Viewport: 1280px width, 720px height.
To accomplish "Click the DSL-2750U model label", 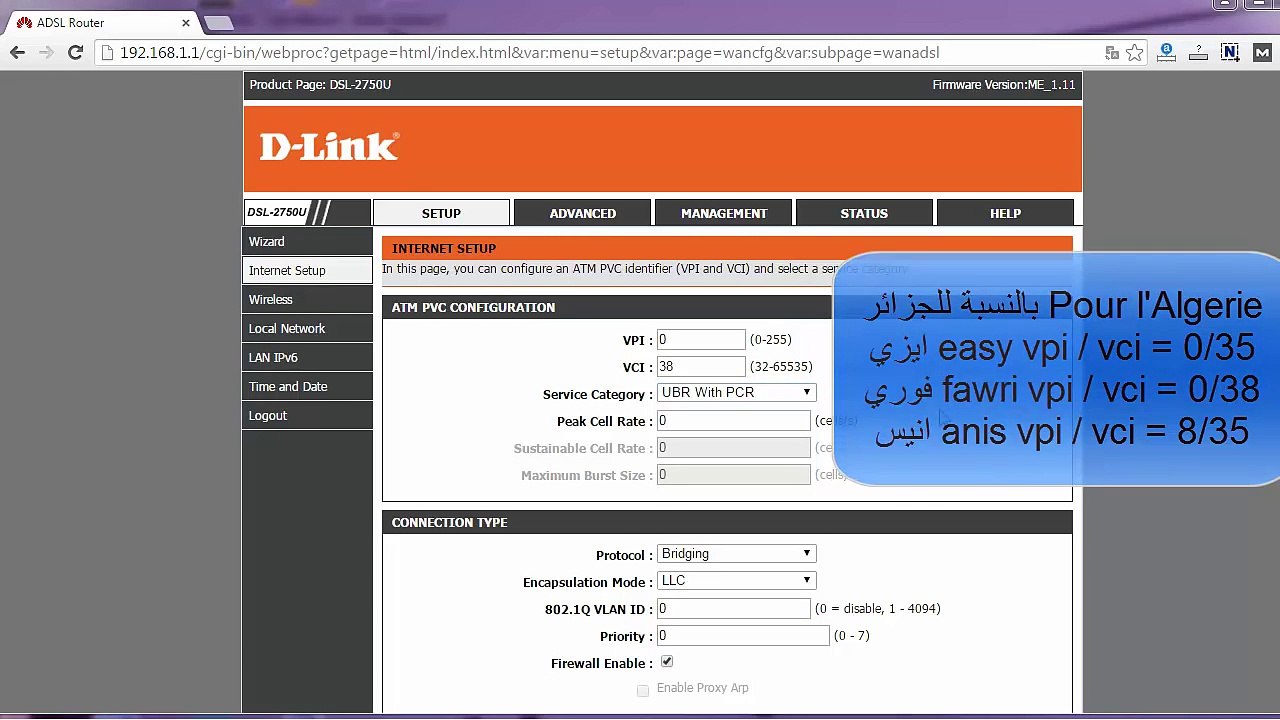I will 277,213.
